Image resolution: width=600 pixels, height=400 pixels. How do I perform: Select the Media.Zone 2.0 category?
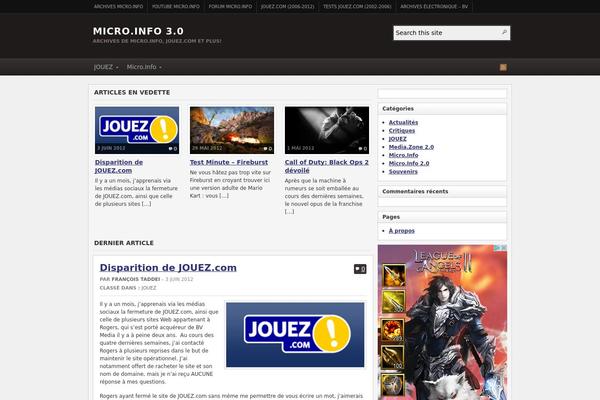click(x=411, y=147)
